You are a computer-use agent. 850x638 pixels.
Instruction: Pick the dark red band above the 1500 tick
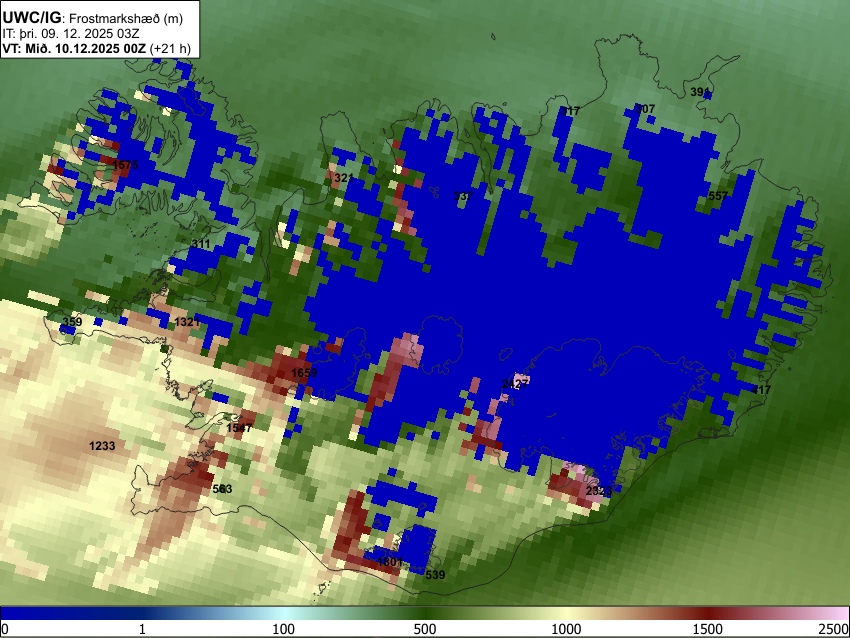[x=708, y=613]
